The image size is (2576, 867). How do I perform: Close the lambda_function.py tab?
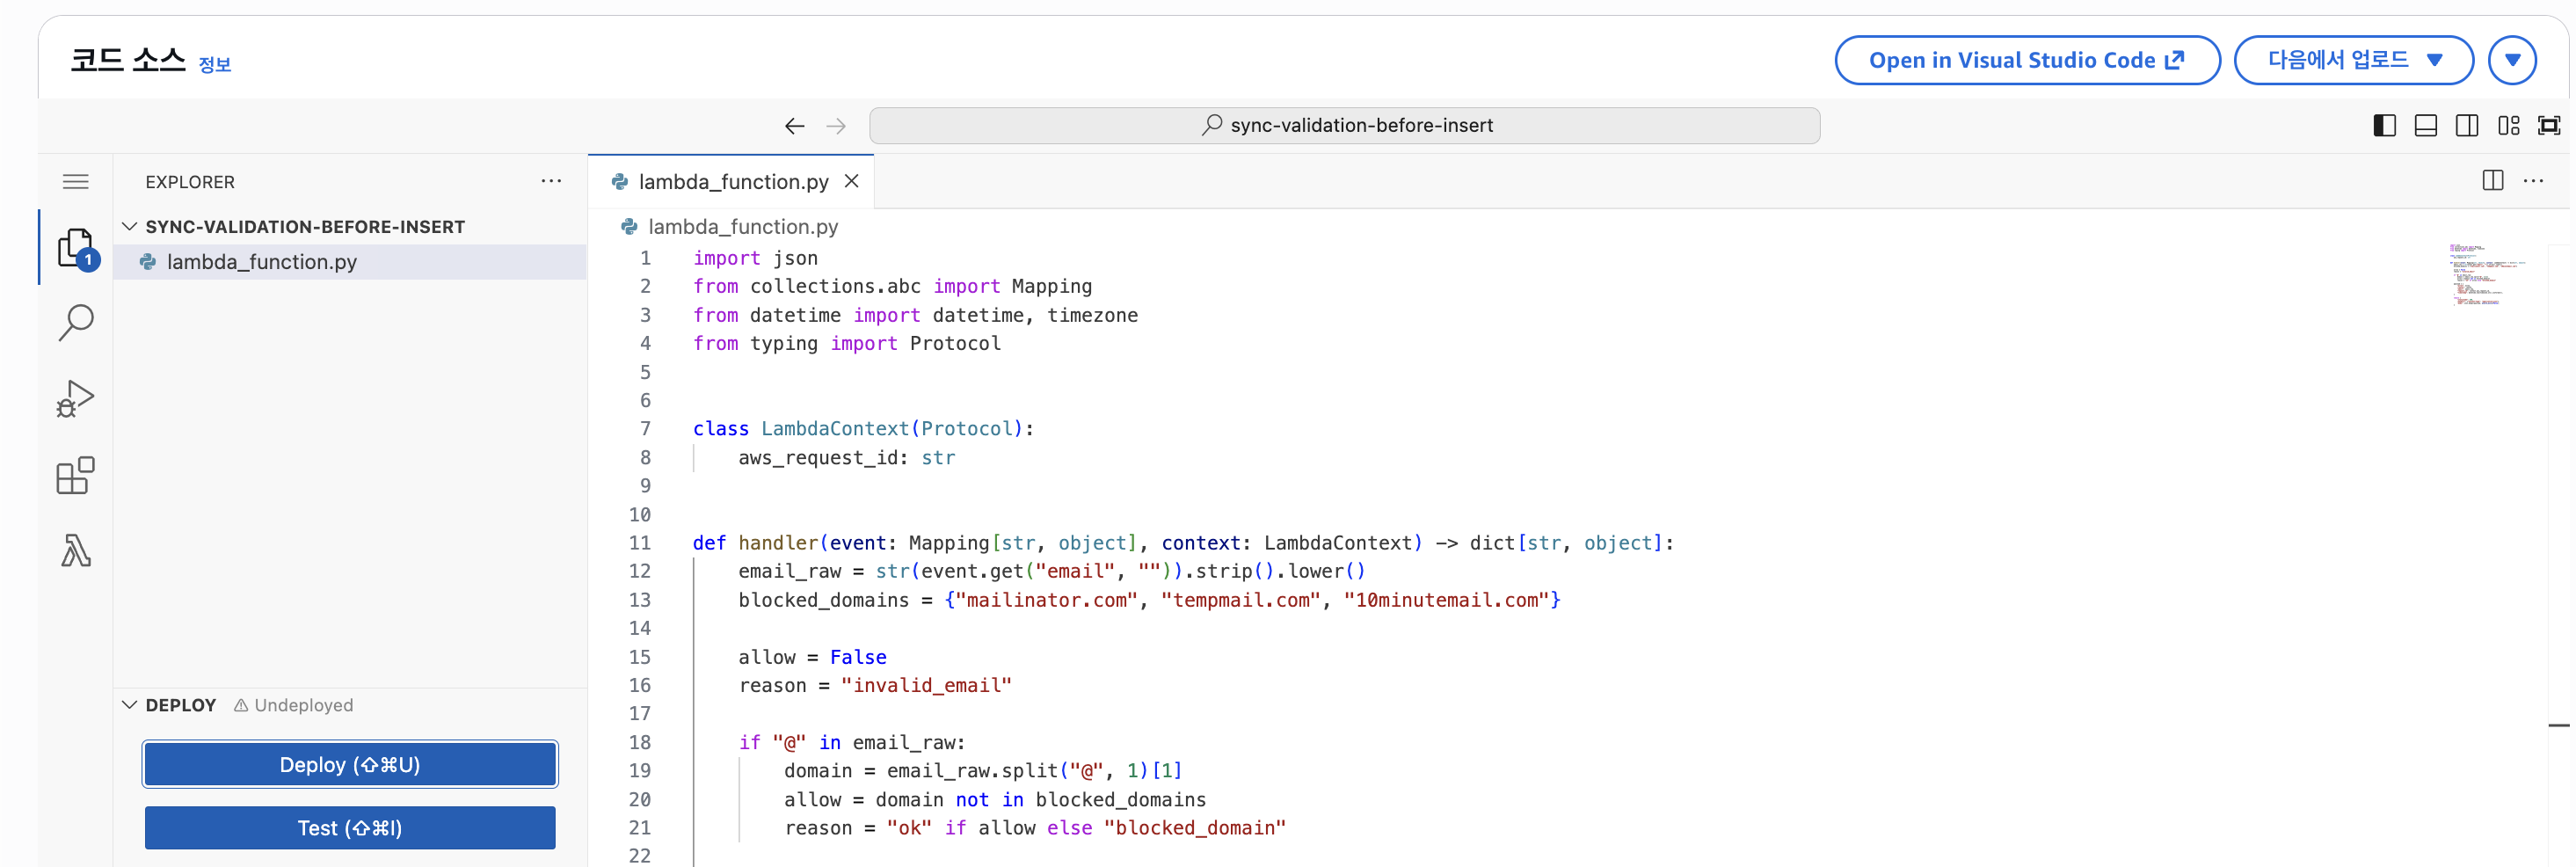point(851,181)
